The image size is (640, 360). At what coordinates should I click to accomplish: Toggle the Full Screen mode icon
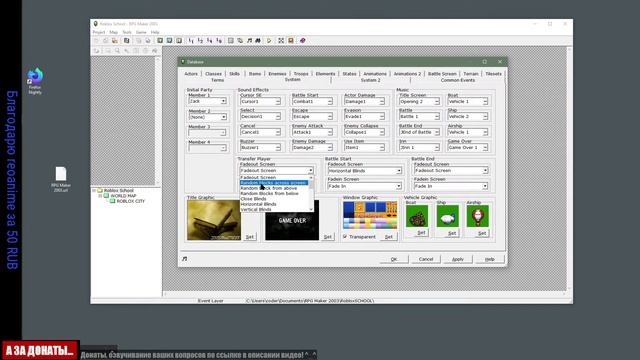coord(281,40)
